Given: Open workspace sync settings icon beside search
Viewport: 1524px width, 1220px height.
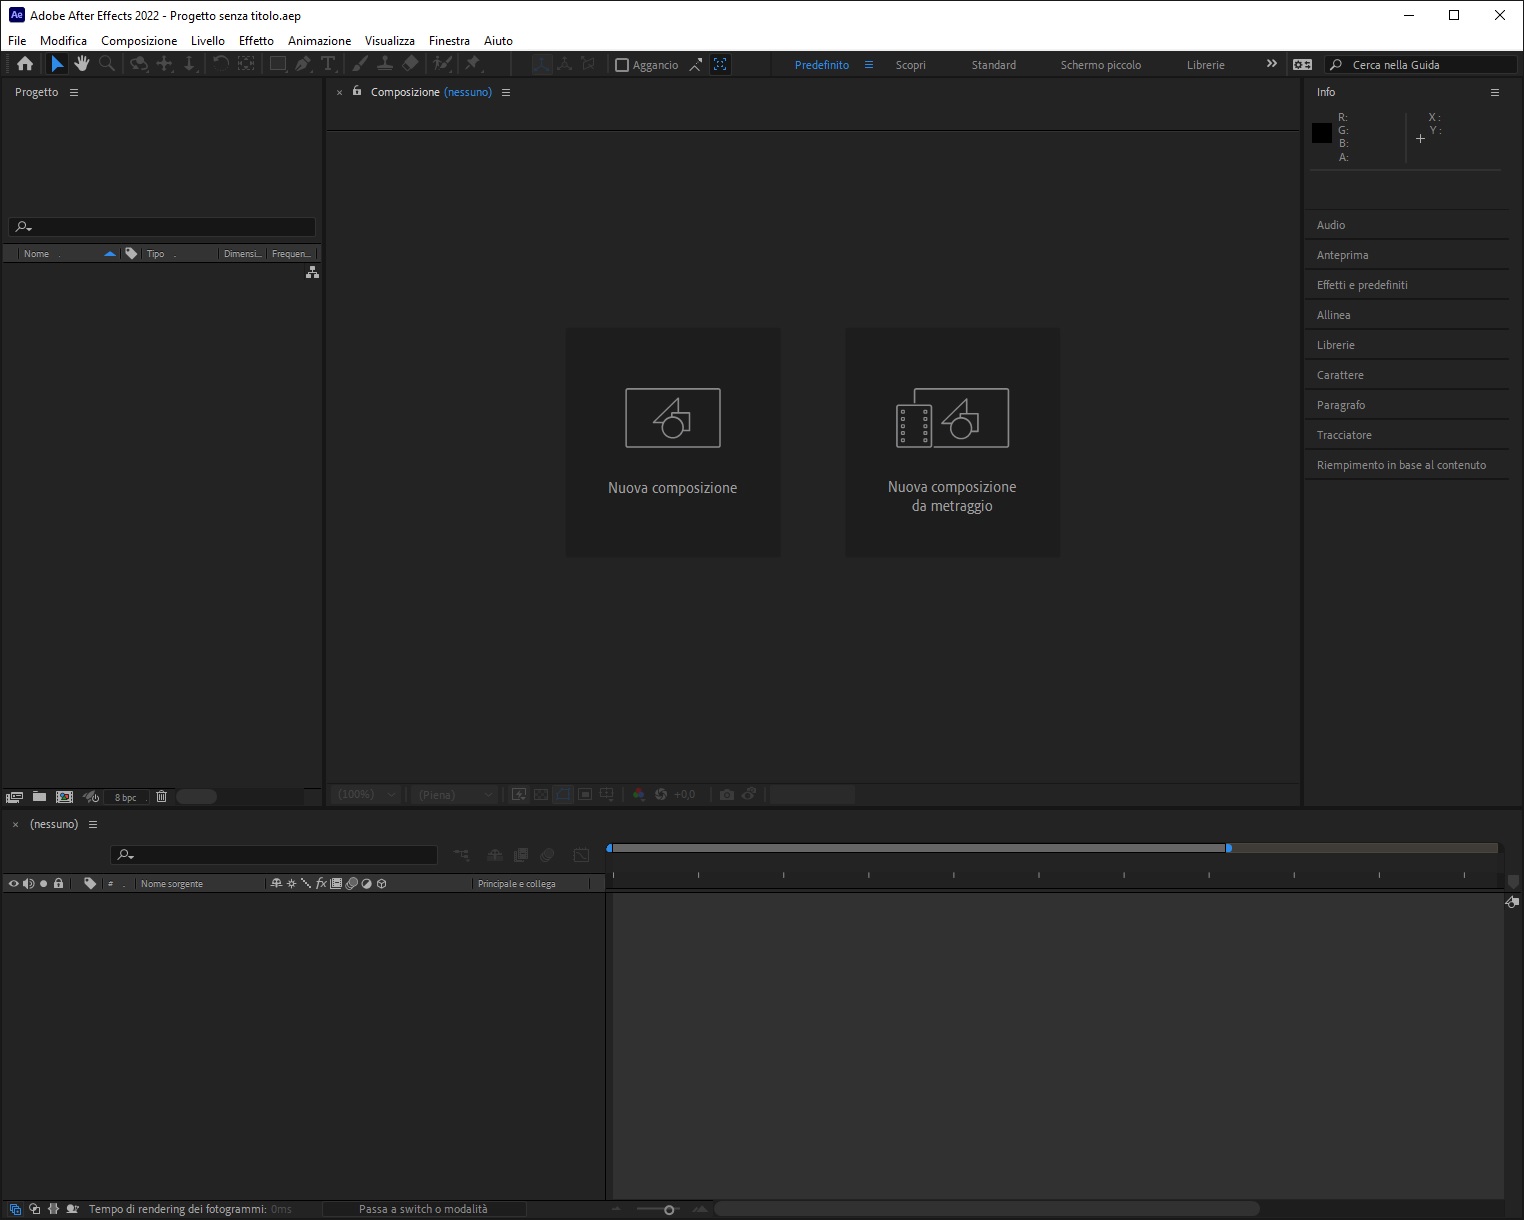Looking at the screenshot, I should 1302,64.
